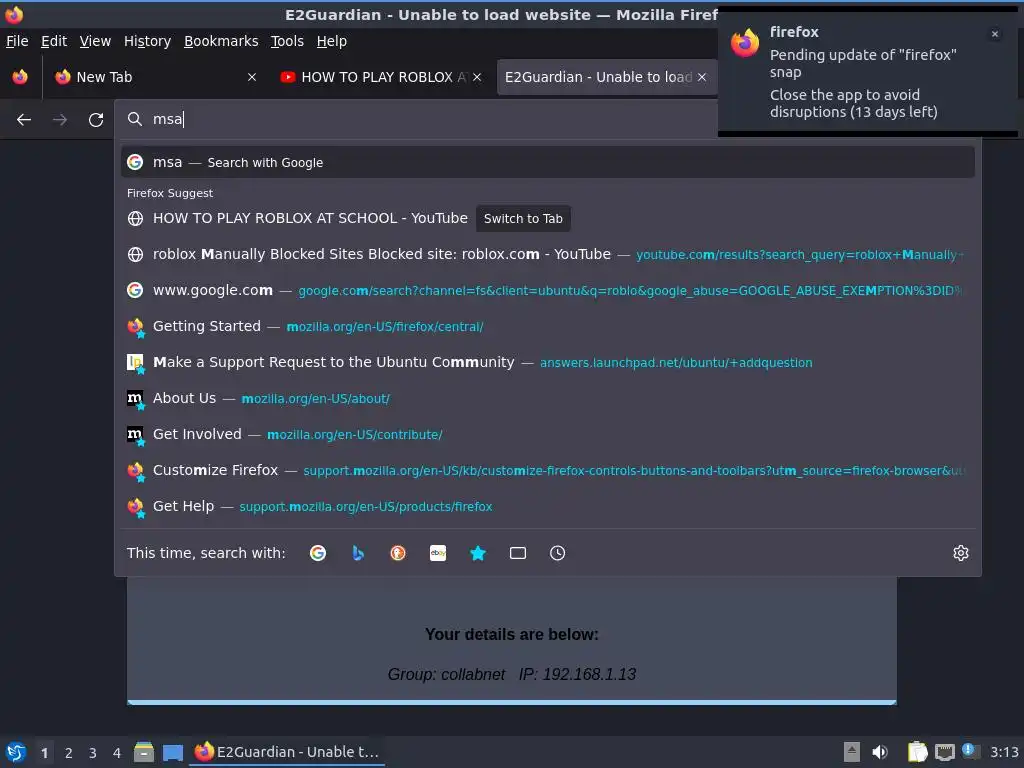This screenshot has height=768, width=1024.
Task: Search this time with DuckDuckGo icon
Action: 398,553
